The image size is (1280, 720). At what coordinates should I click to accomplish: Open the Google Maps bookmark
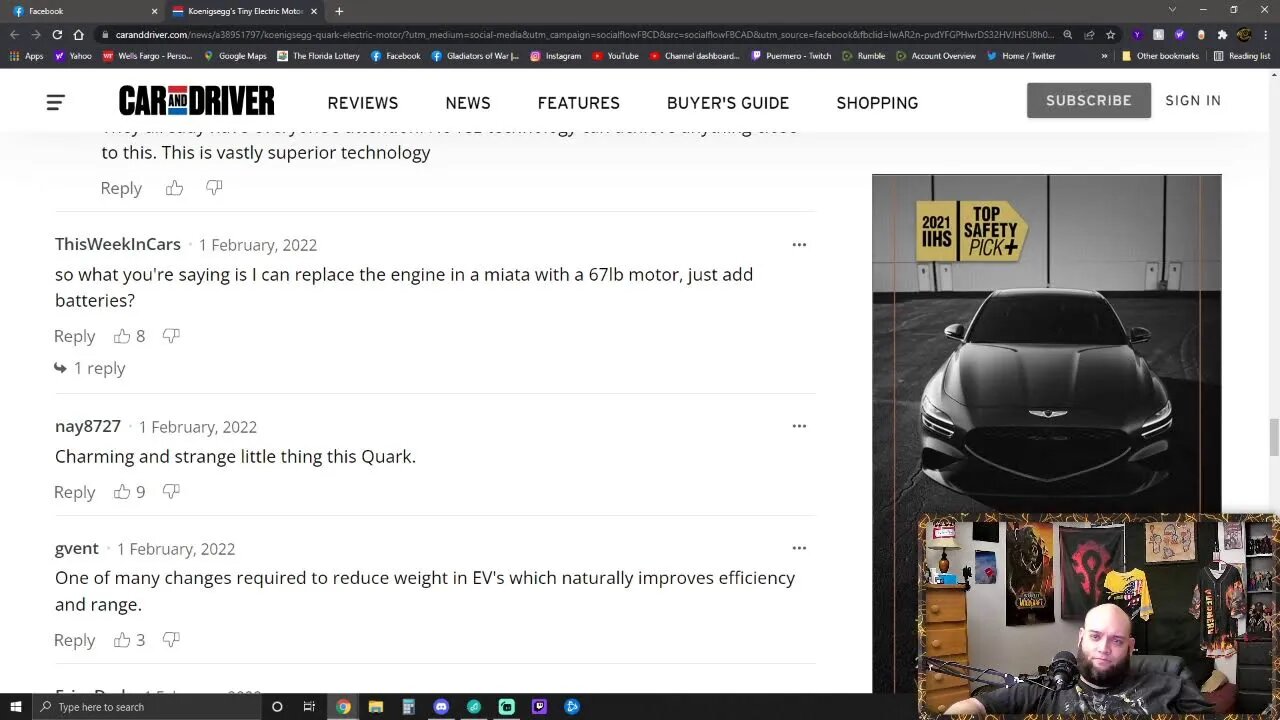pos(235,56)
